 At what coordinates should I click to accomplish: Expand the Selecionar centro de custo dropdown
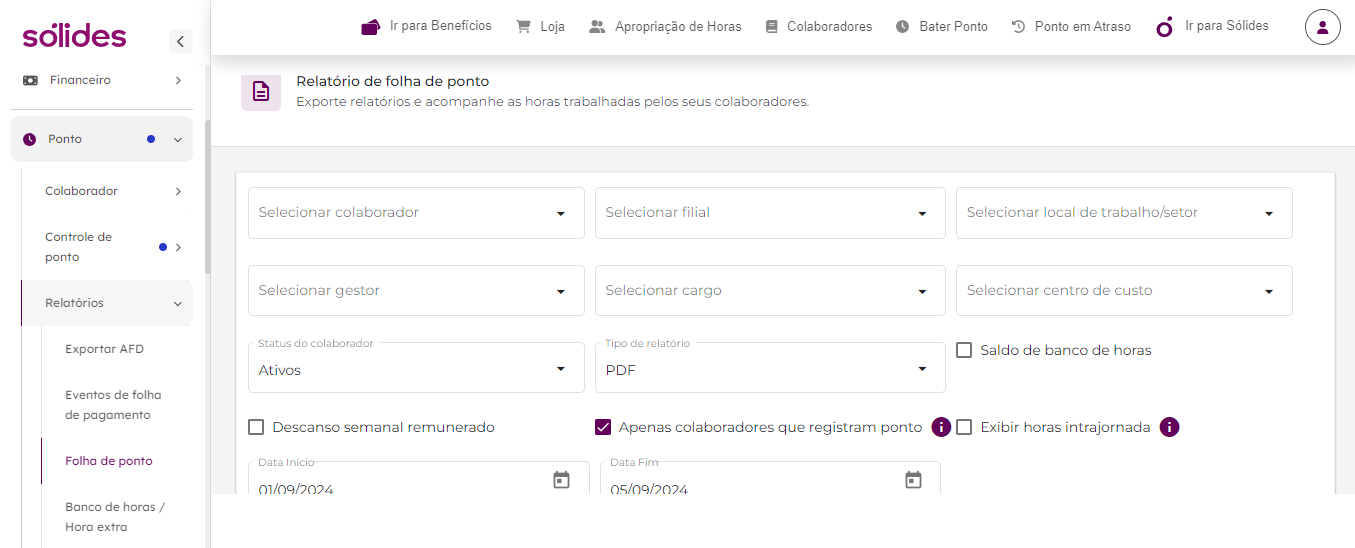coord(1124,291)
